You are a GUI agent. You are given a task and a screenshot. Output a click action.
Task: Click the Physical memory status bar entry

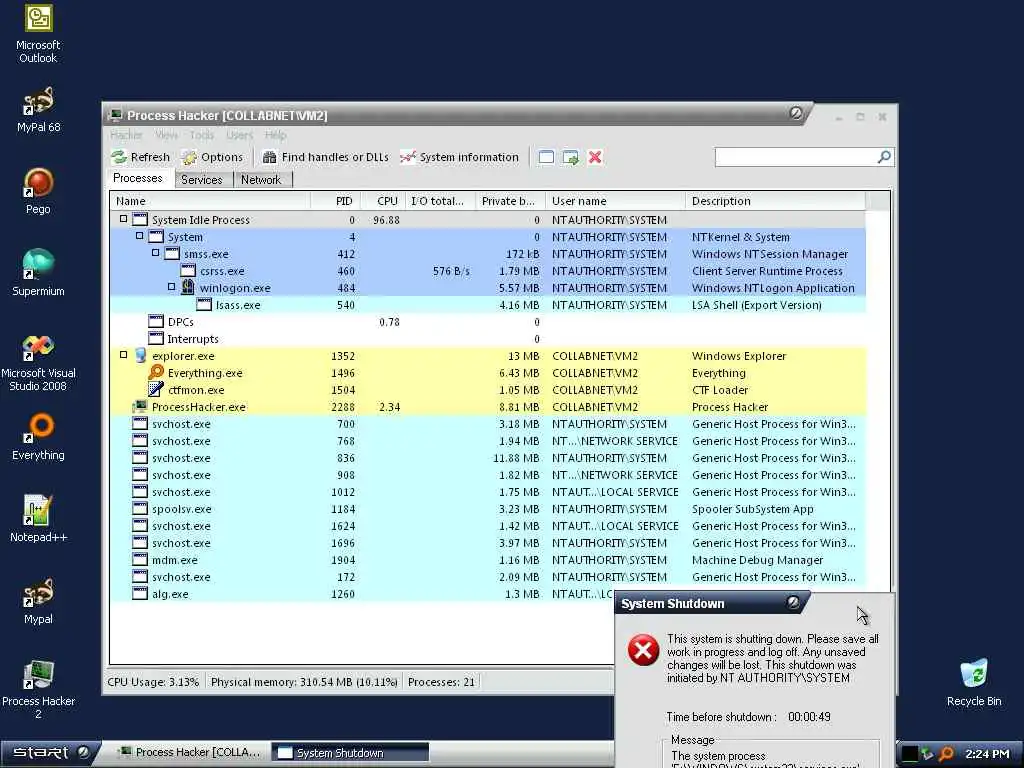(304, 682)
